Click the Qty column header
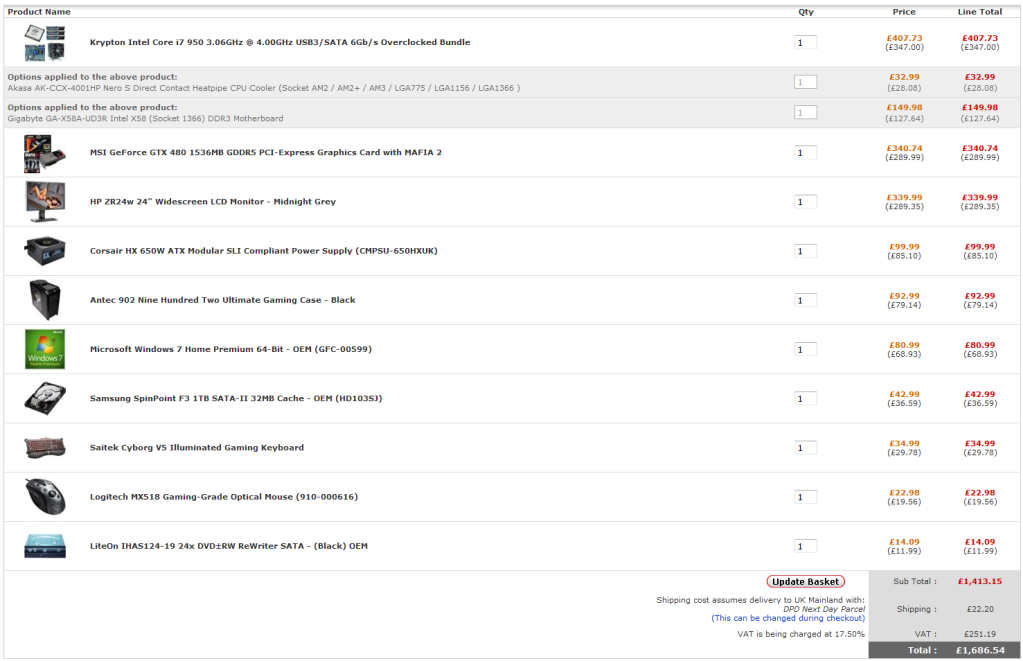The image size is (1023, 661). 806,12
